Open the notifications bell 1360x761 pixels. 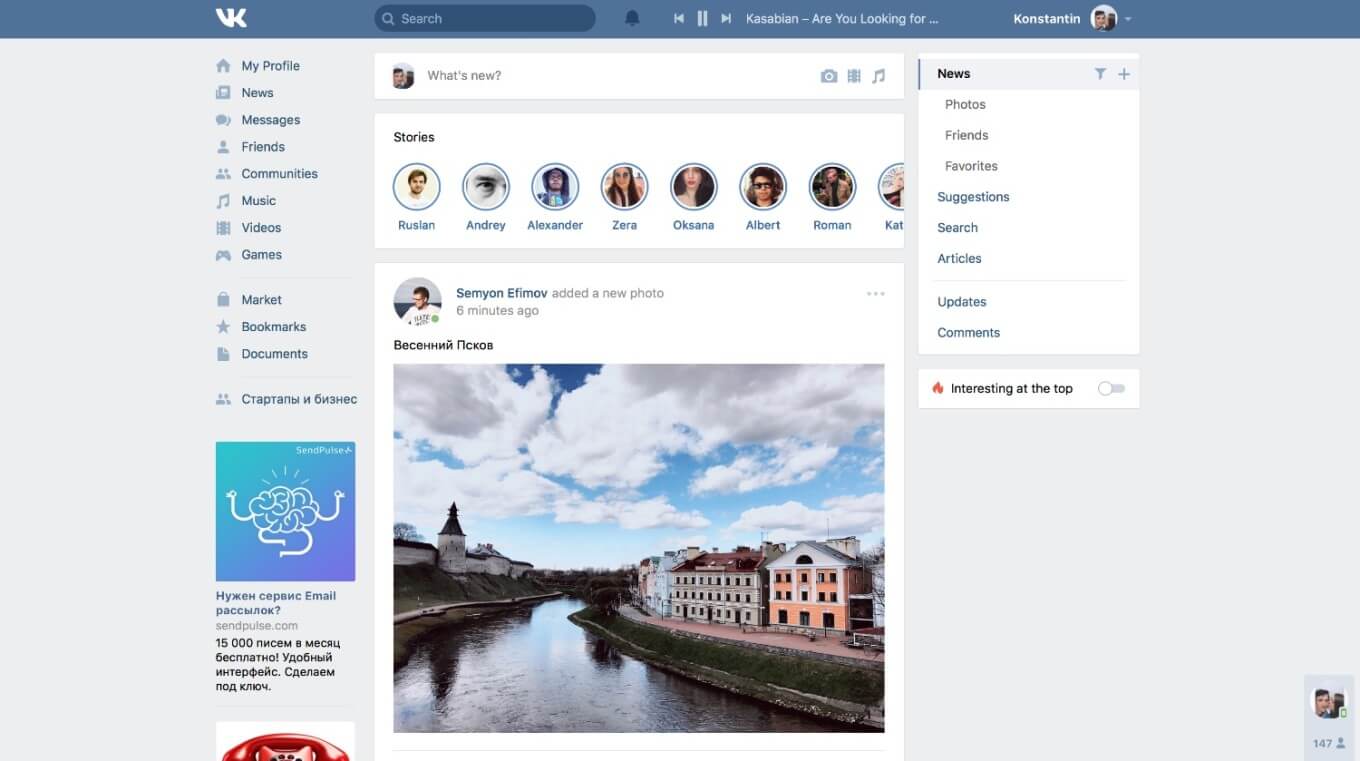click(x=632, y=18)
